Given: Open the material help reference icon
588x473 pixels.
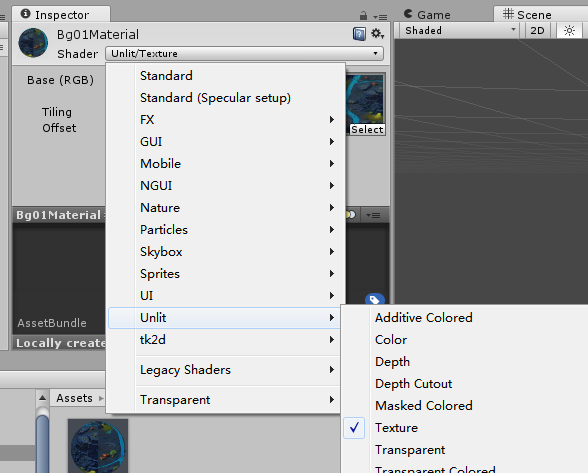Looking at the screenshot, I should [x=359, y=34].
